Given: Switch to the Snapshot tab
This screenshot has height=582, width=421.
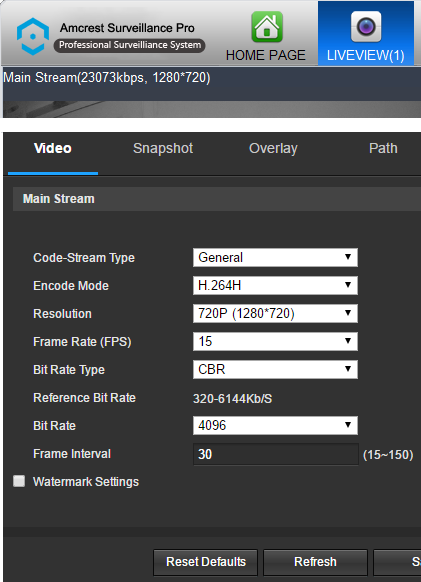Looking at the screenshot, I should click(163, 148).
